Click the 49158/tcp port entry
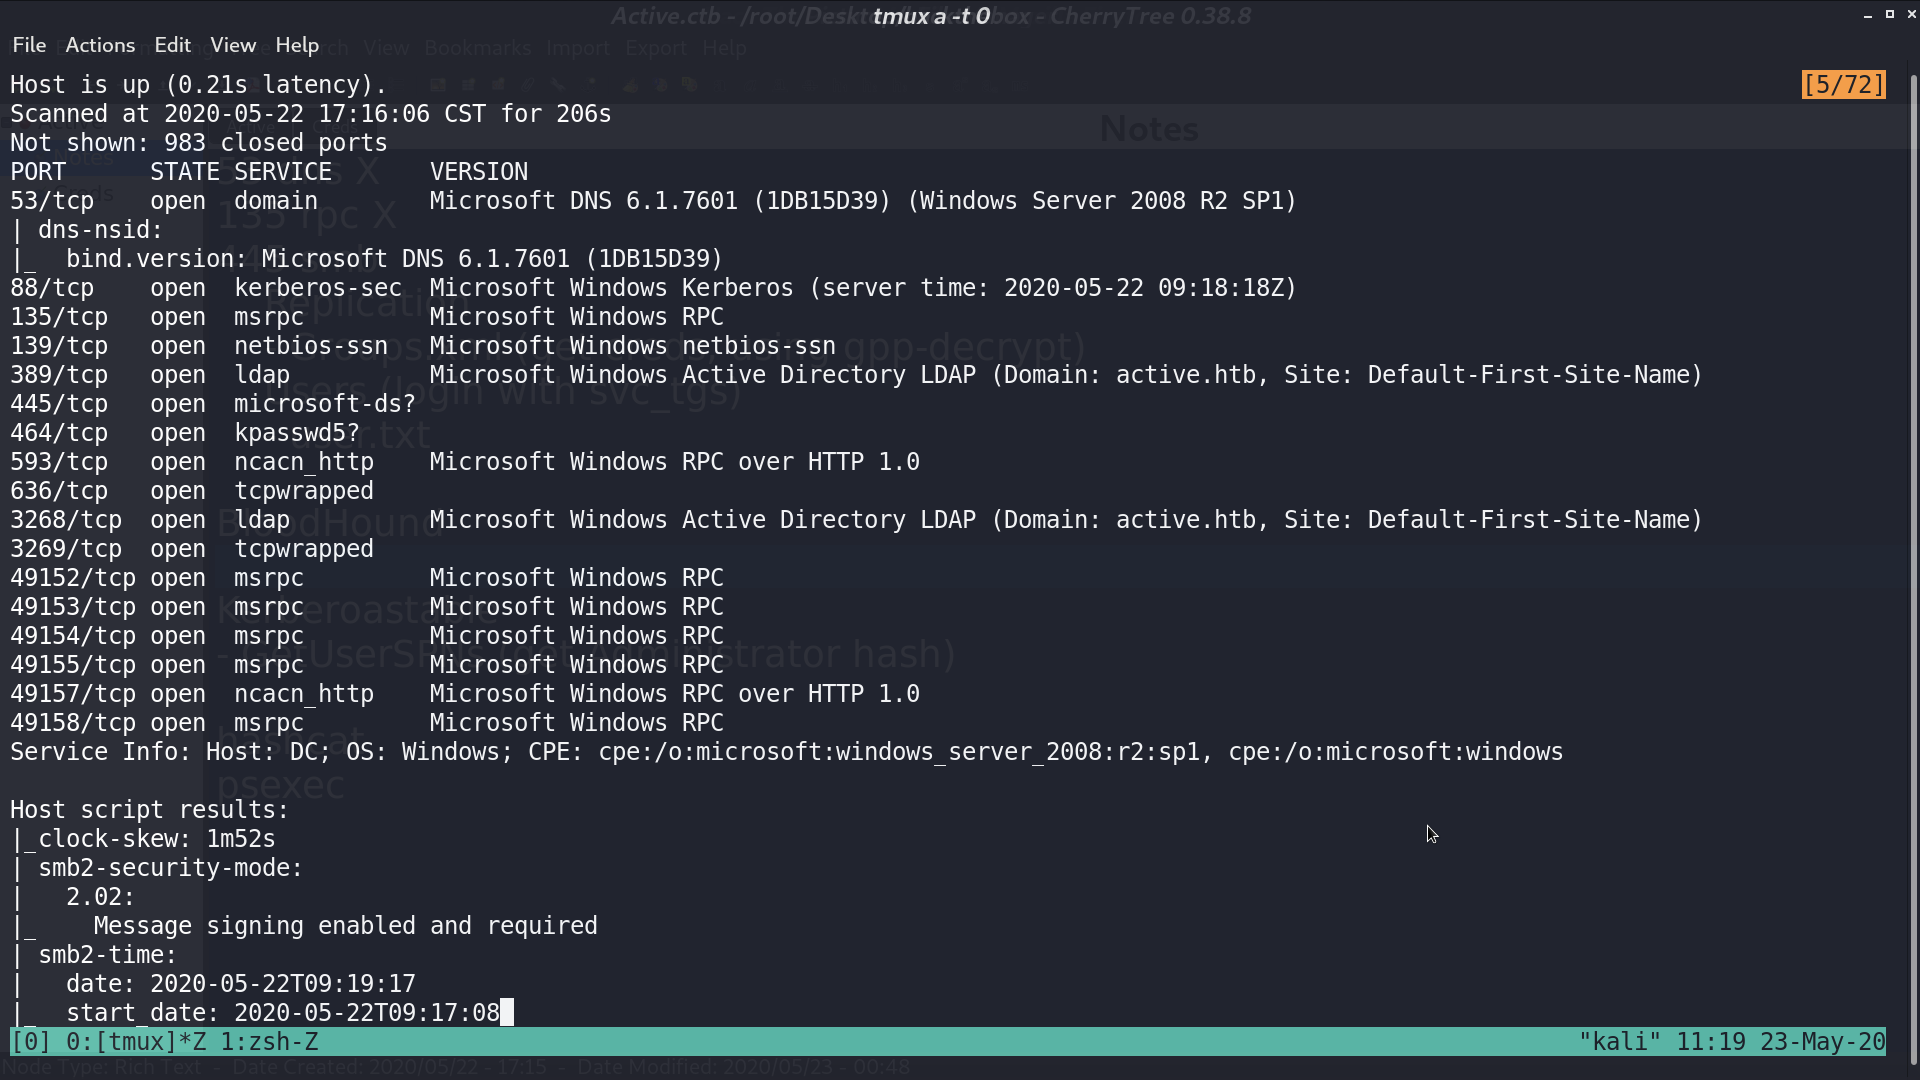 click(73, 723)
